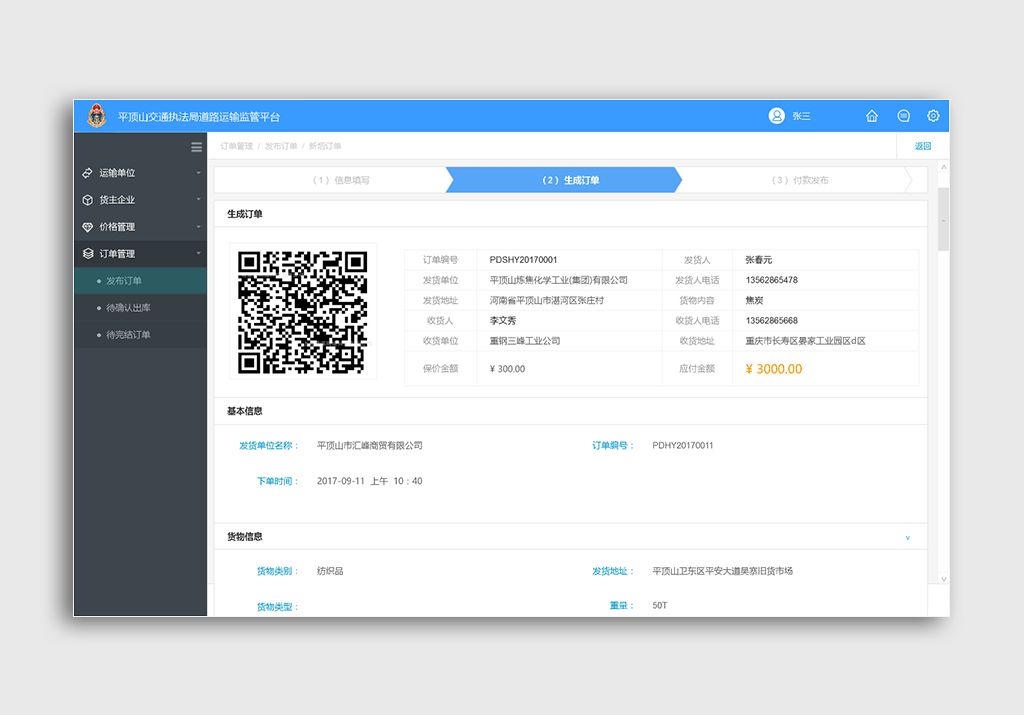
Task: Click the 发布订单 breadcrumb link
Action: pyautogui.click(x=281, y=146)
